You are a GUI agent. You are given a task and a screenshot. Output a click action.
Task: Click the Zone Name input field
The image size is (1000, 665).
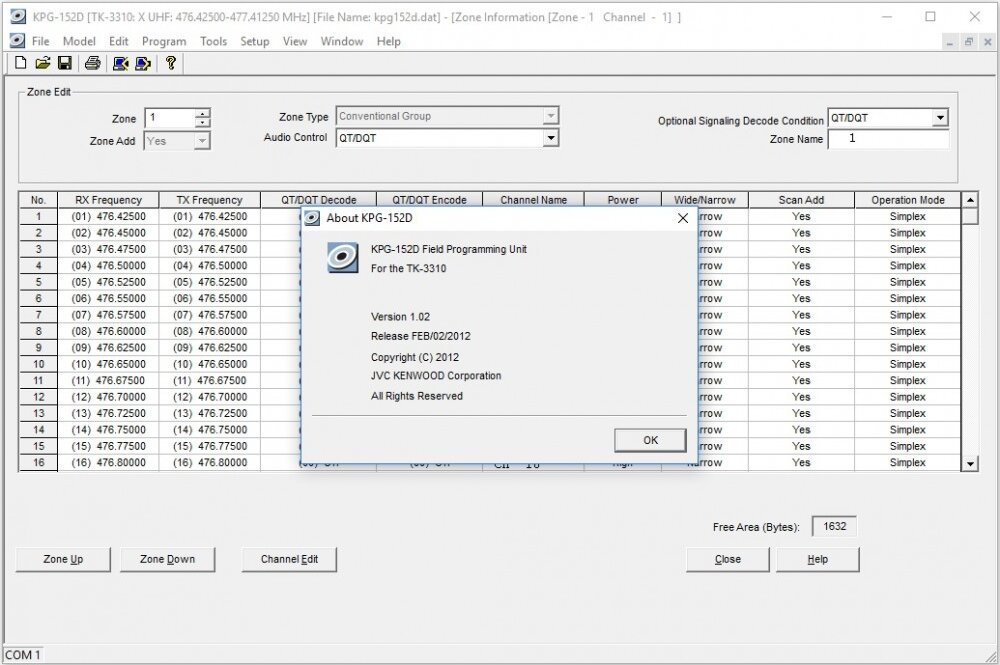point(888,139)
